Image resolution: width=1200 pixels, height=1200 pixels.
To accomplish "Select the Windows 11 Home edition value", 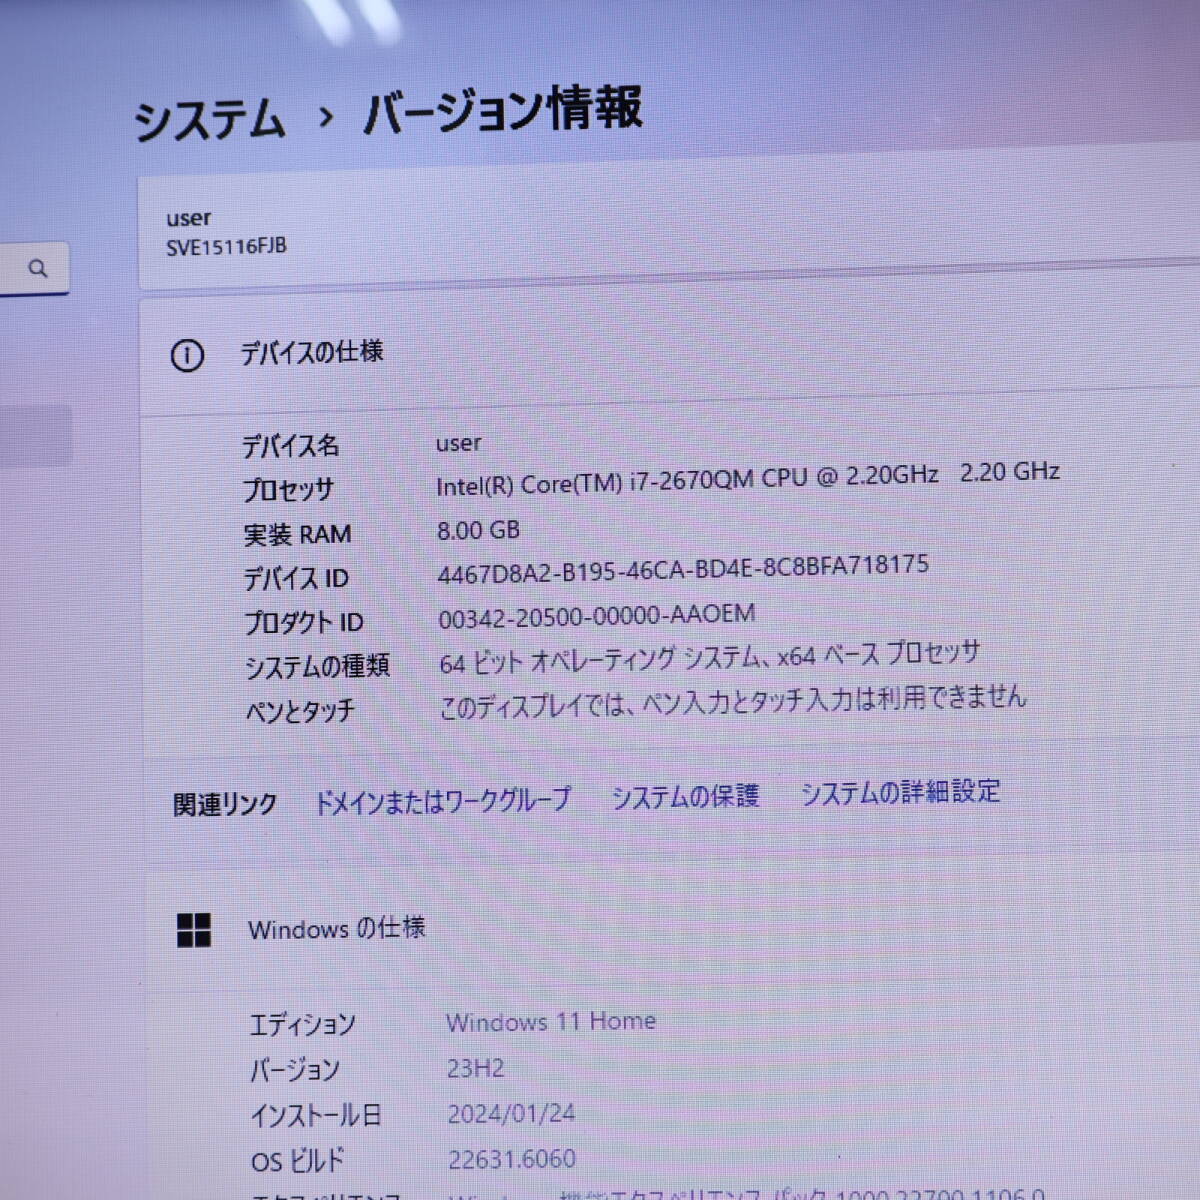I will [551, 1022].
